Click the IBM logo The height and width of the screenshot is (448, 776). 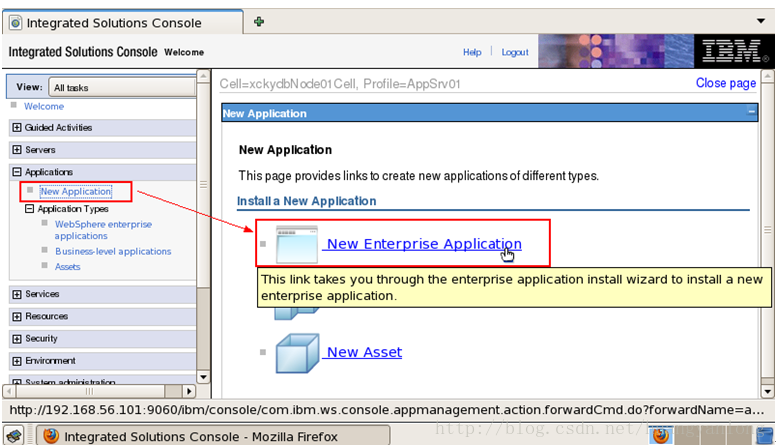(x=733, y=51)
